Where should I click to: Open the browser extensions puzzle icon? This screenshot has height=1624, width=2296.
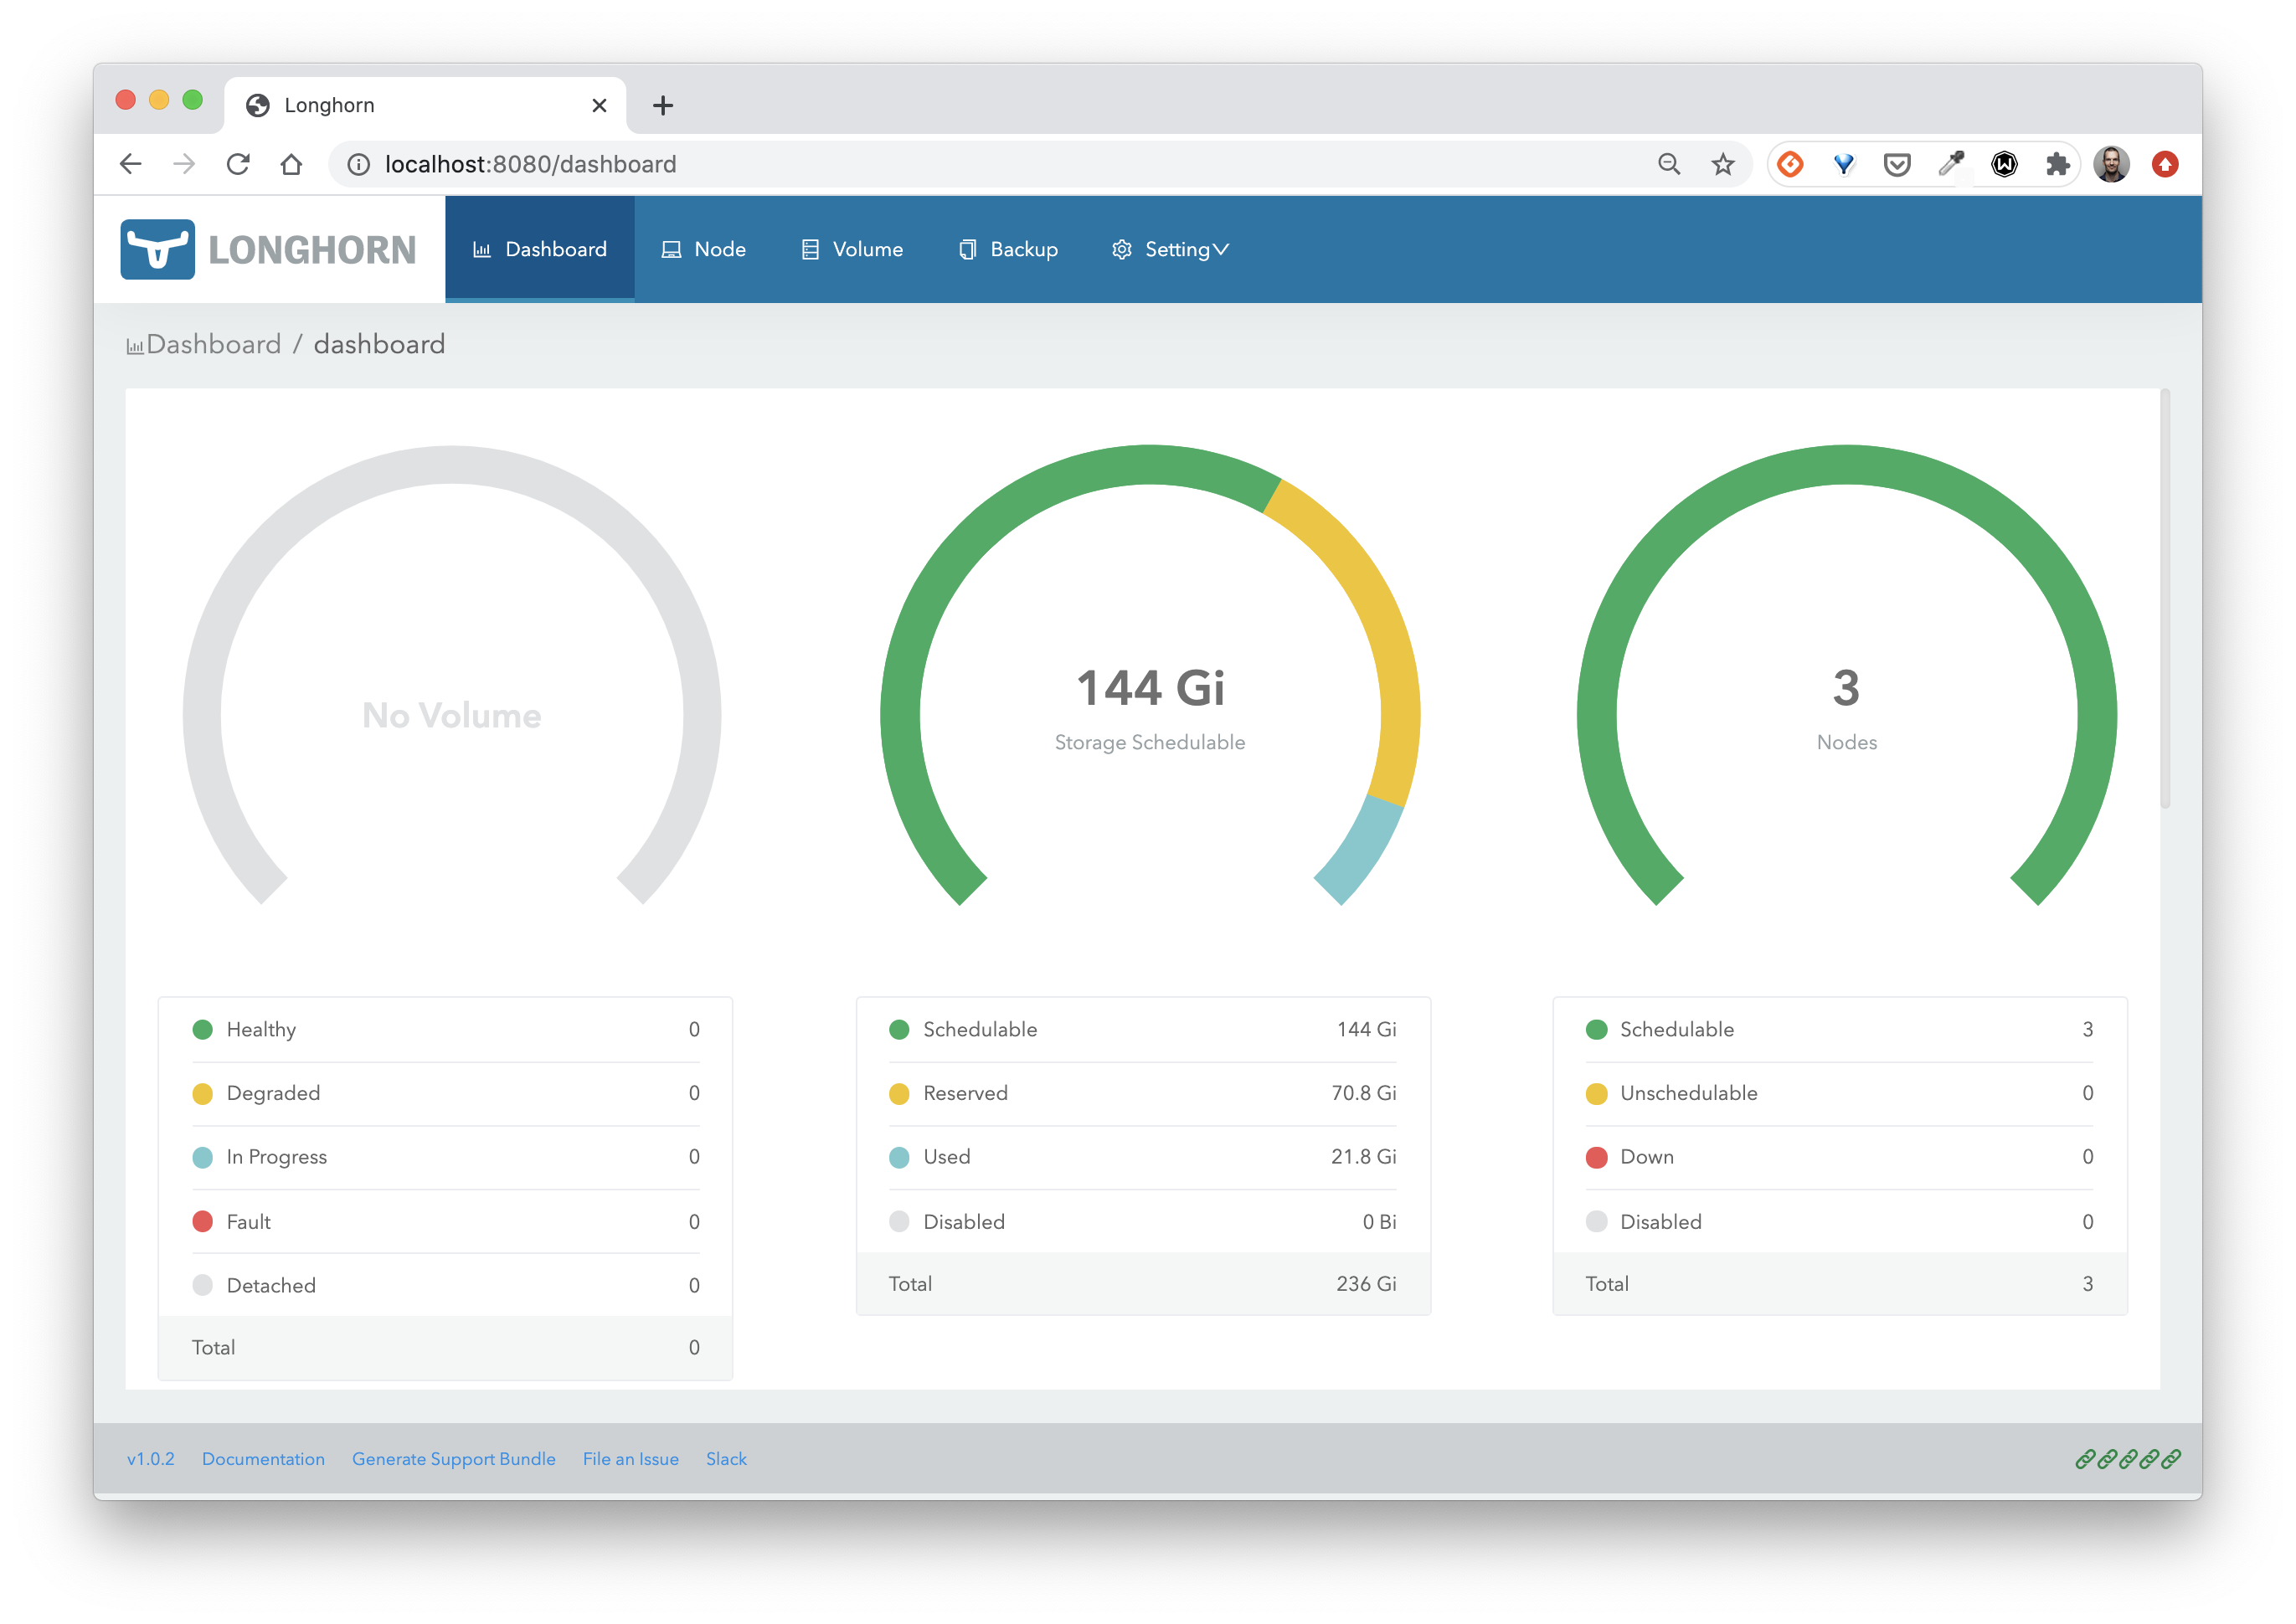(2058, 164)
